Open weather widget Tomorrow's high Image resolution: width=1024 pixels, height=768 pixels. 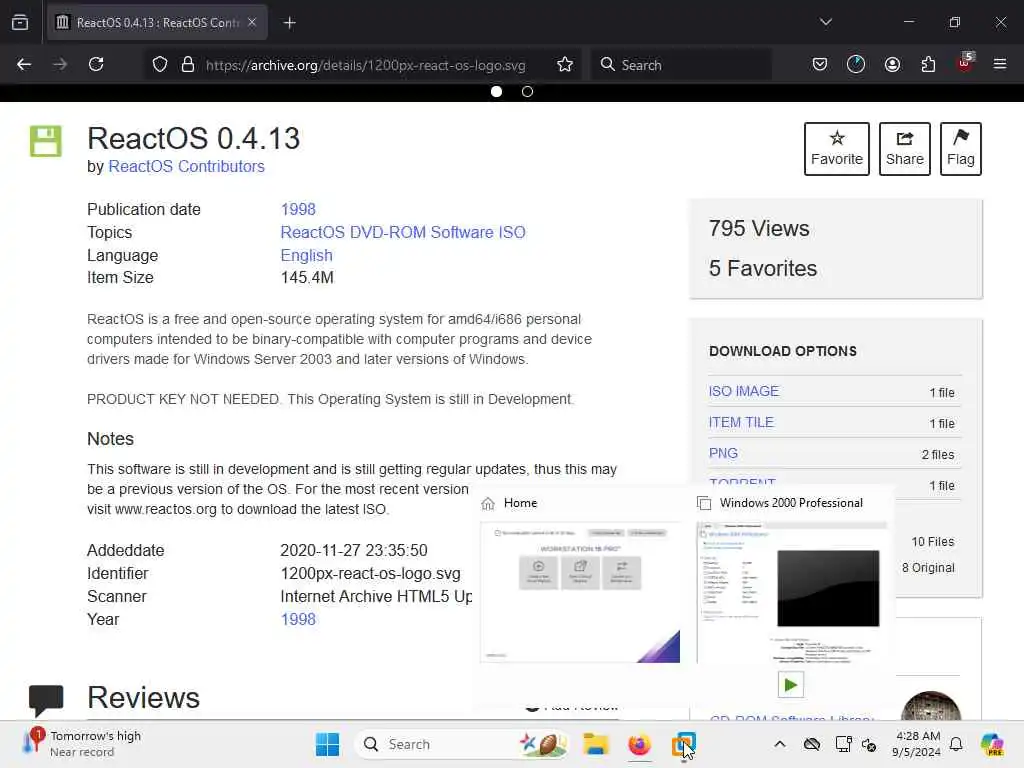point(82,744)
